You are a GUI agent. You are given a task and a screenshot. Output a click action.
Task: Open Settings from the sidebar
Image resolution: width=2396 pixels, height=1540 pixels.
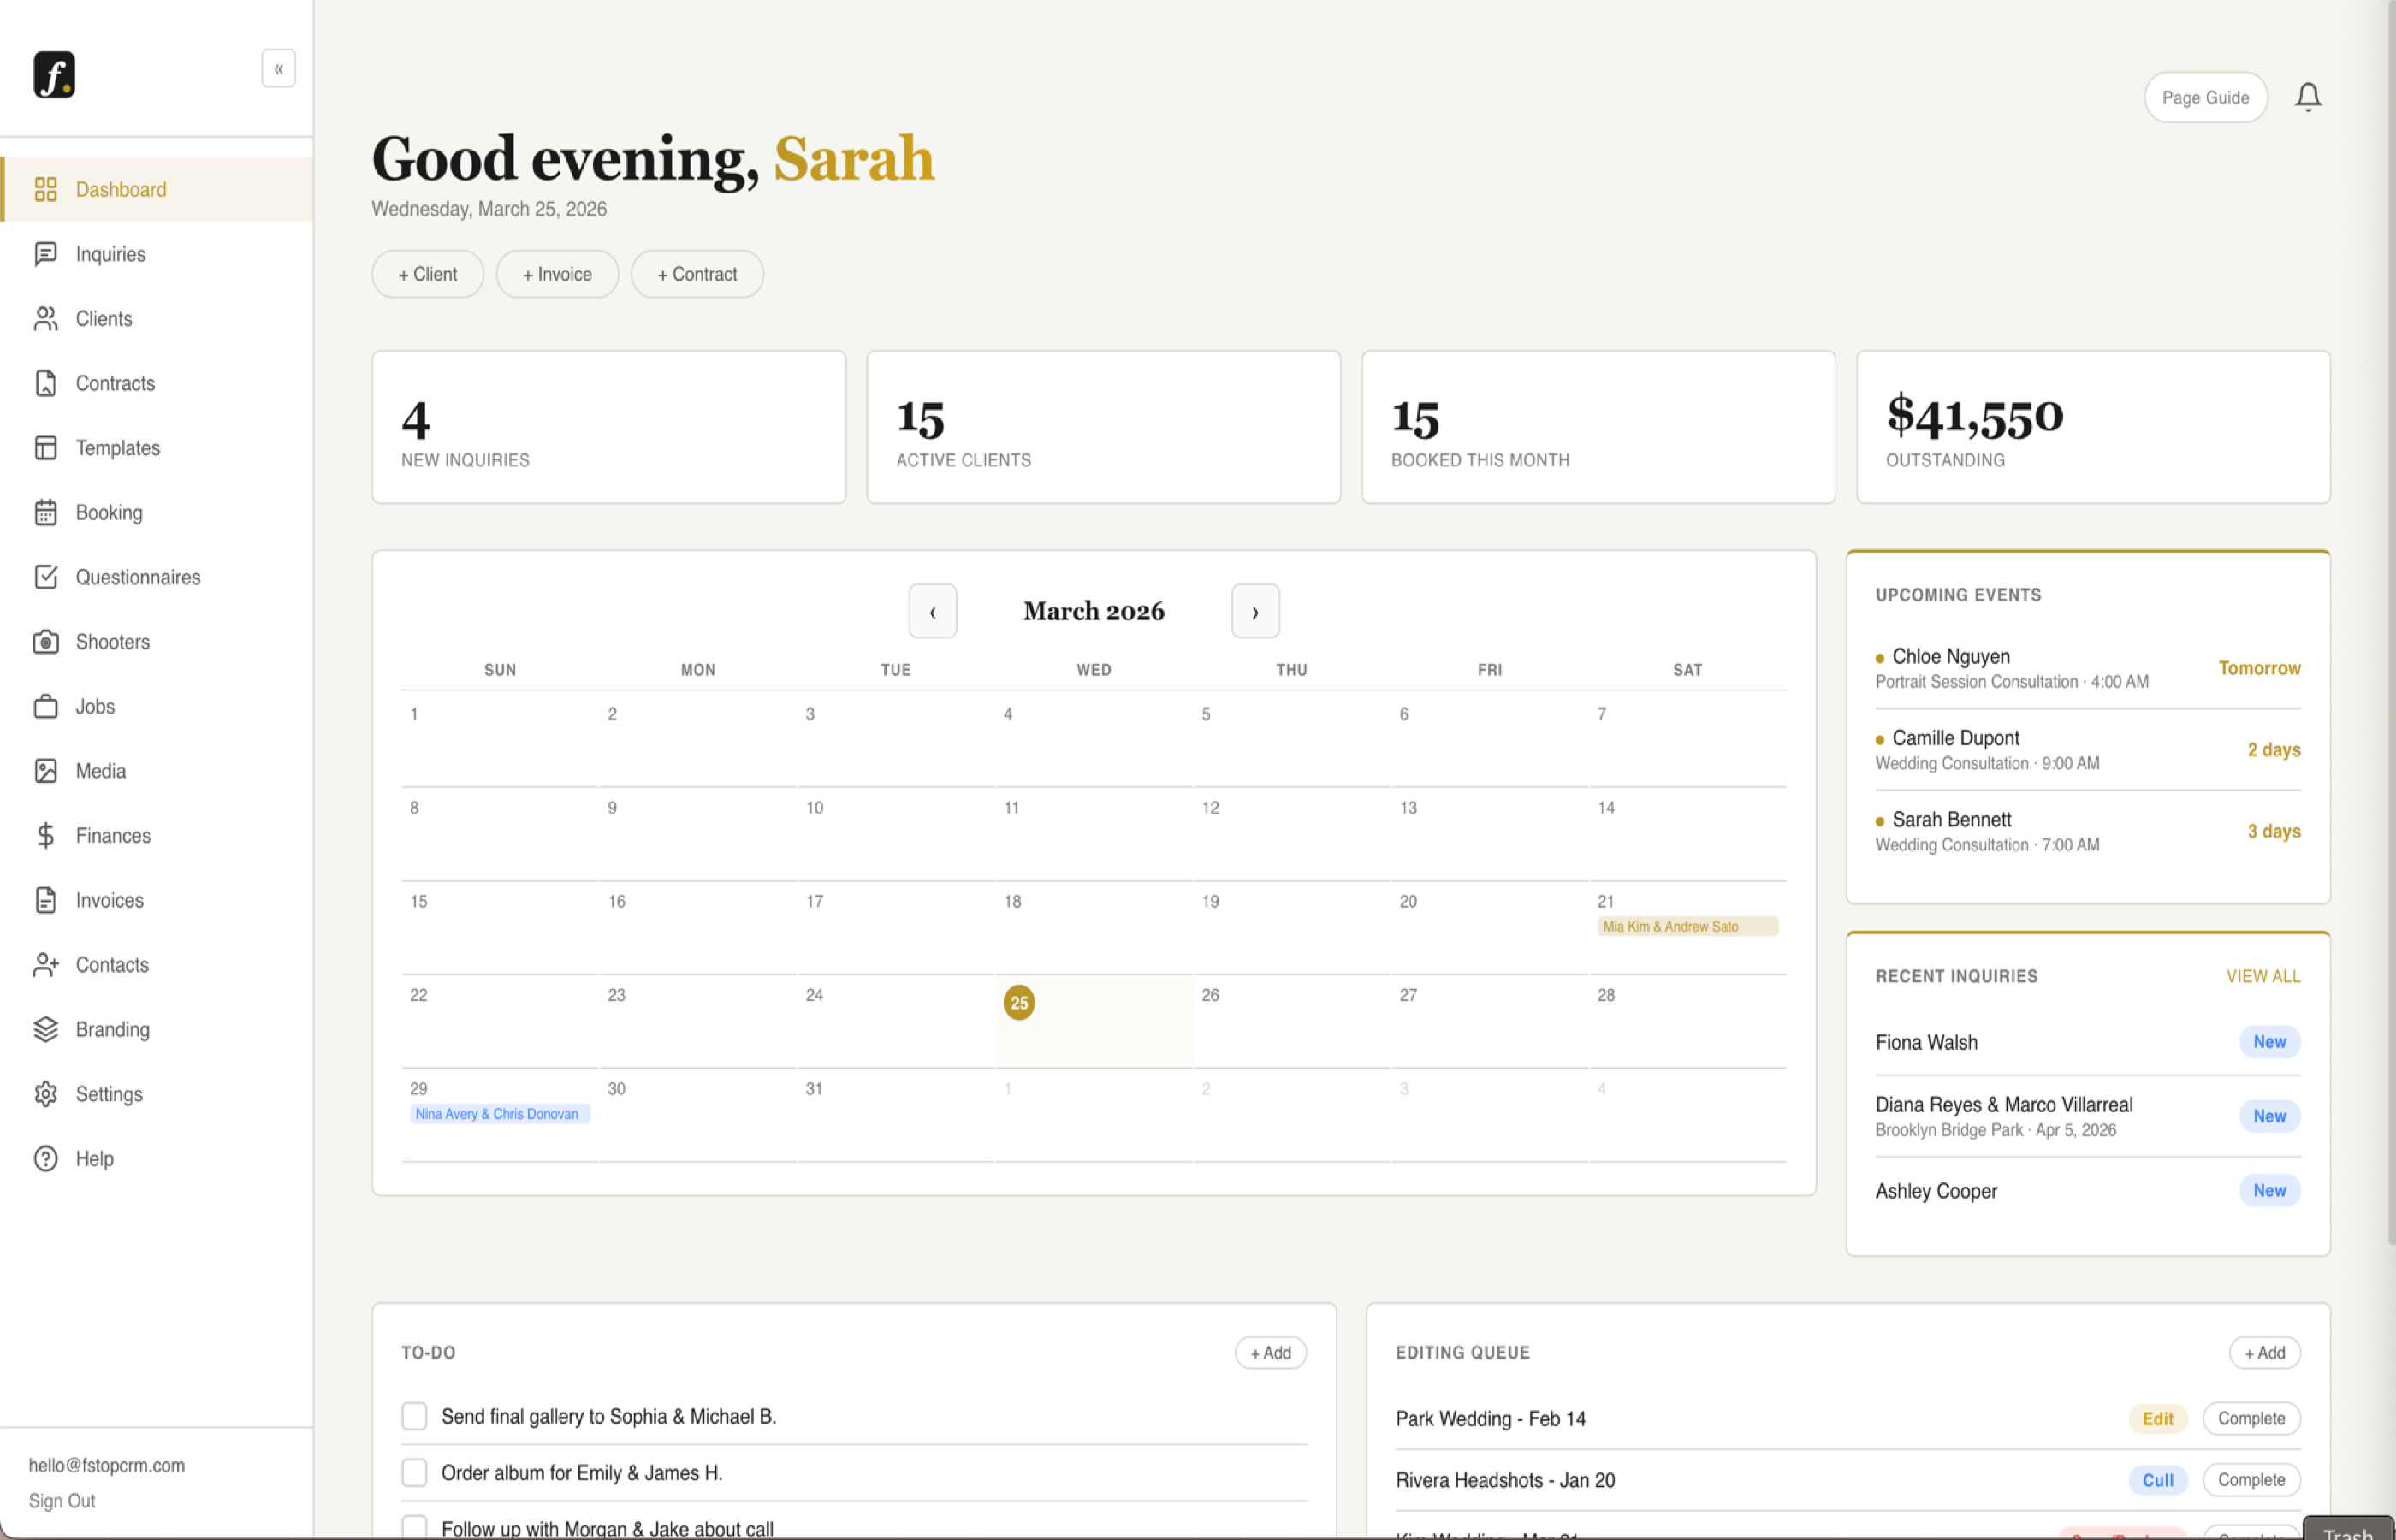point(109,1094)
